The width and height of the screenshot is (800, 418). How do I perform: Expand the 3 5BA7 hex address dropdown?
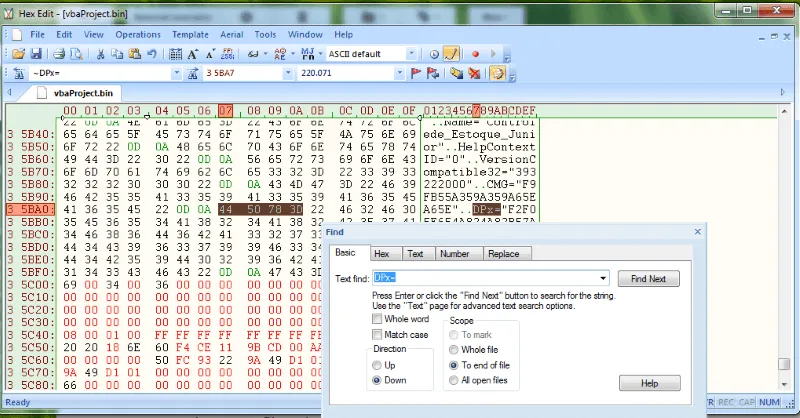click(288, 73)
